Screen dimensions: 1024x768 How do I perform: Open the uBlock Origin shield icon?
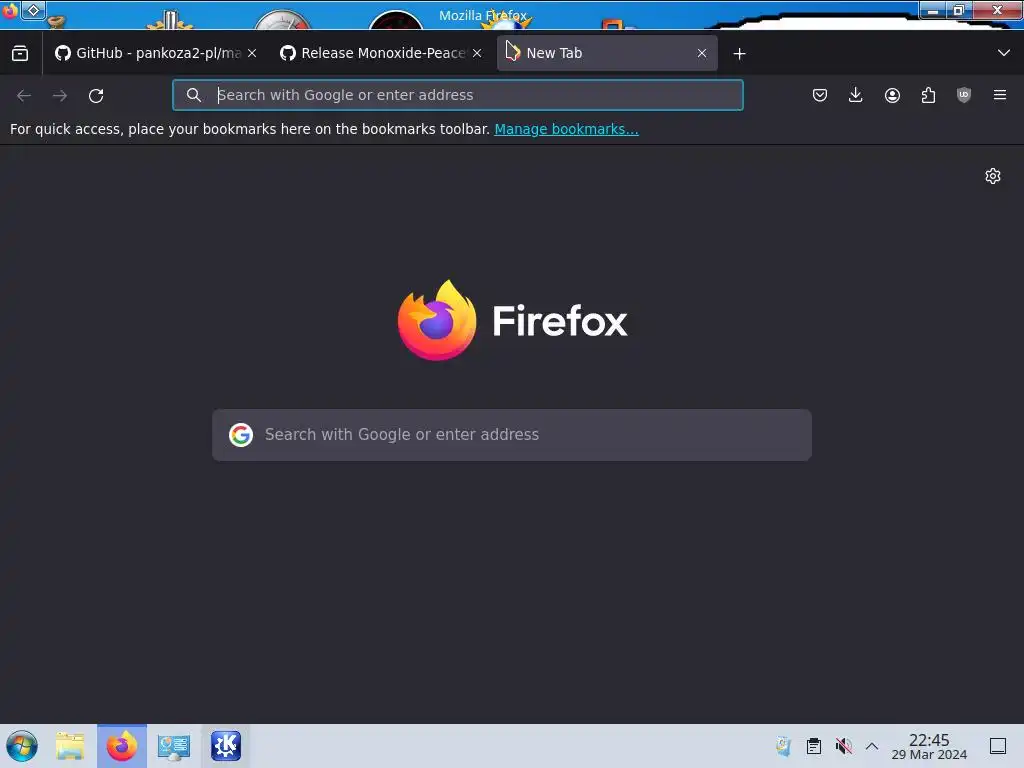point(964,95)
